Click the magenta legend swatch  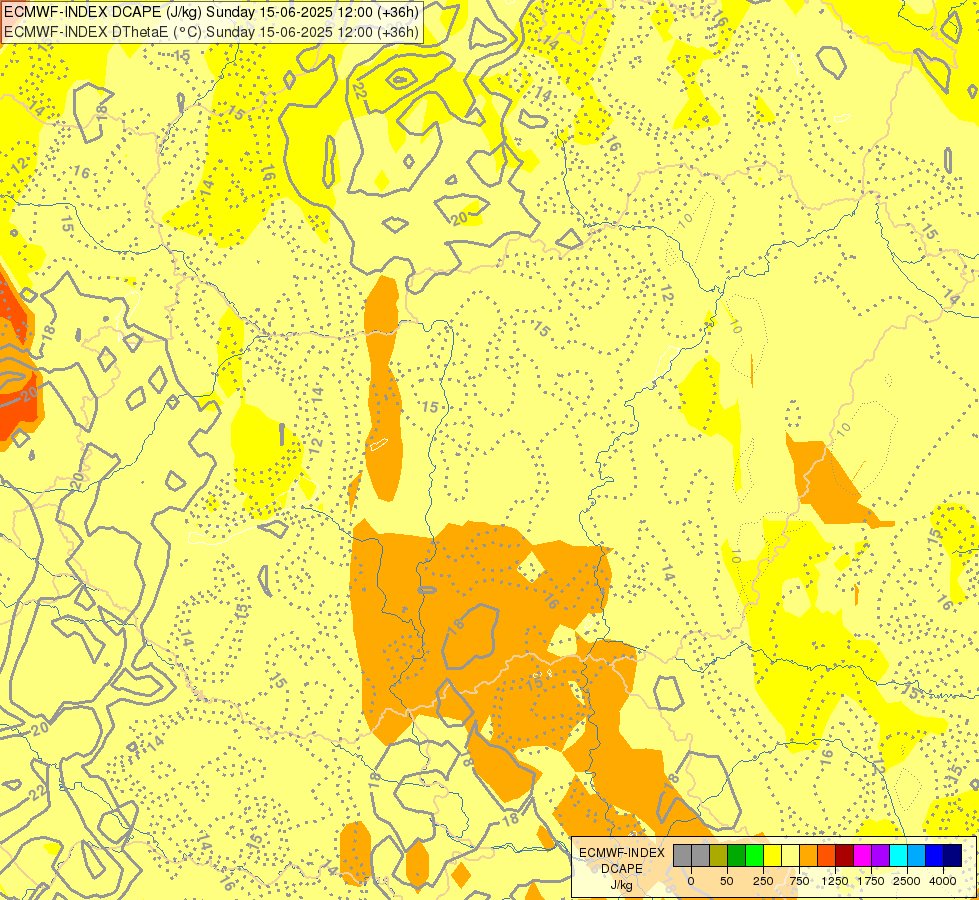(x=863, y=856)
